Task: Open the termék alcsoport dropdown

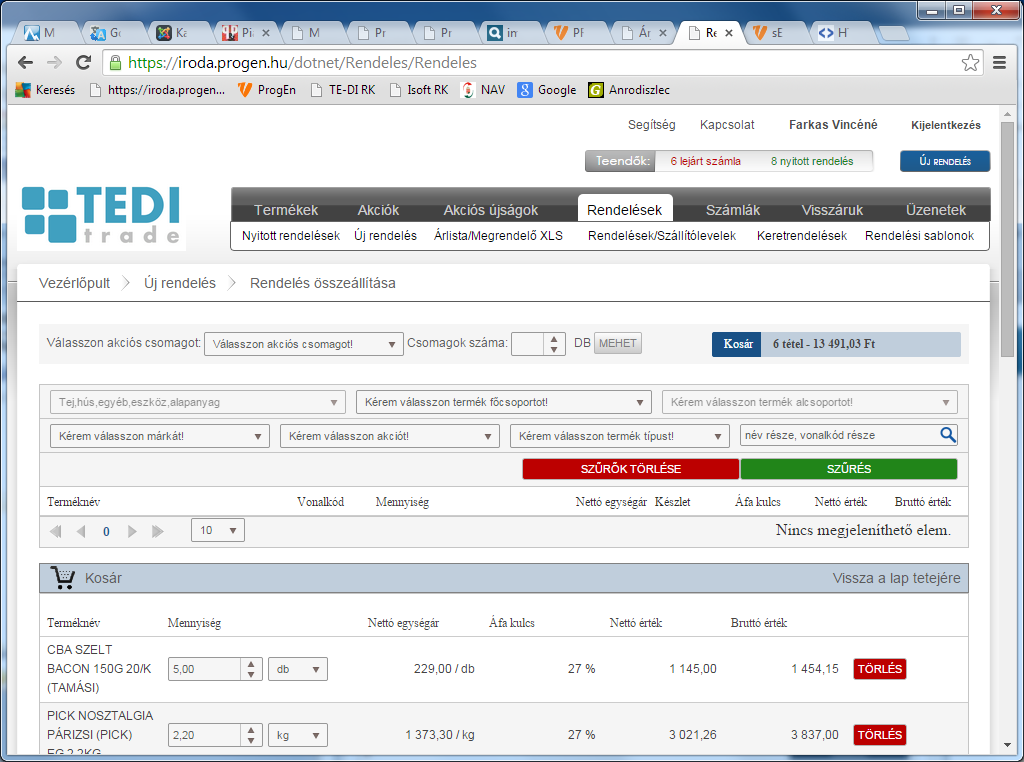Action: click(810, 402)
